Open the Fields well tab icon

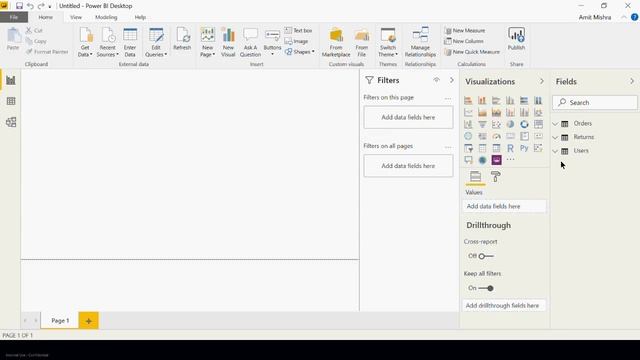[476, 177]
